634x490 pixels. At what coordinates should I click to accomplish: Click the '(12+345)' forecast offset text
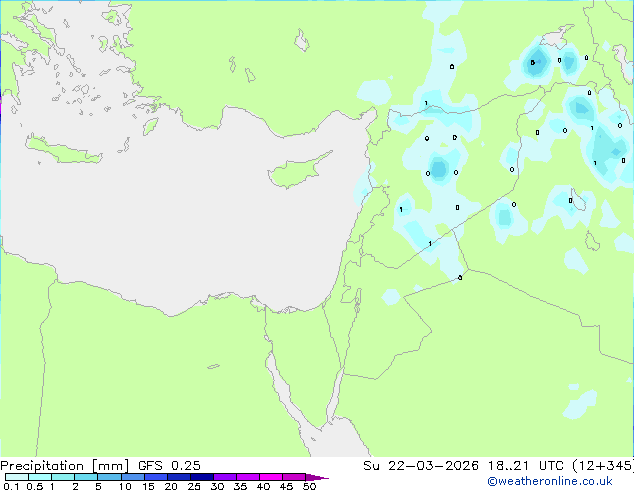click(x=603, y=466)
